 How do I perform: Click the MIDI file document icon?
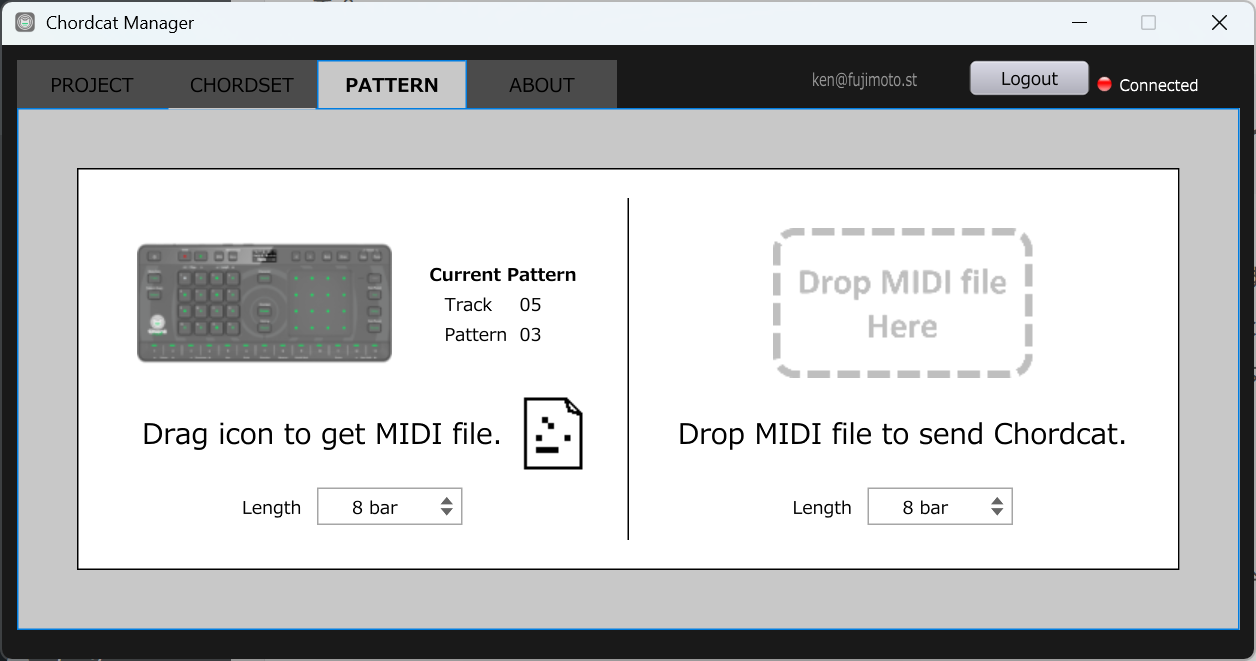(553, 433)
